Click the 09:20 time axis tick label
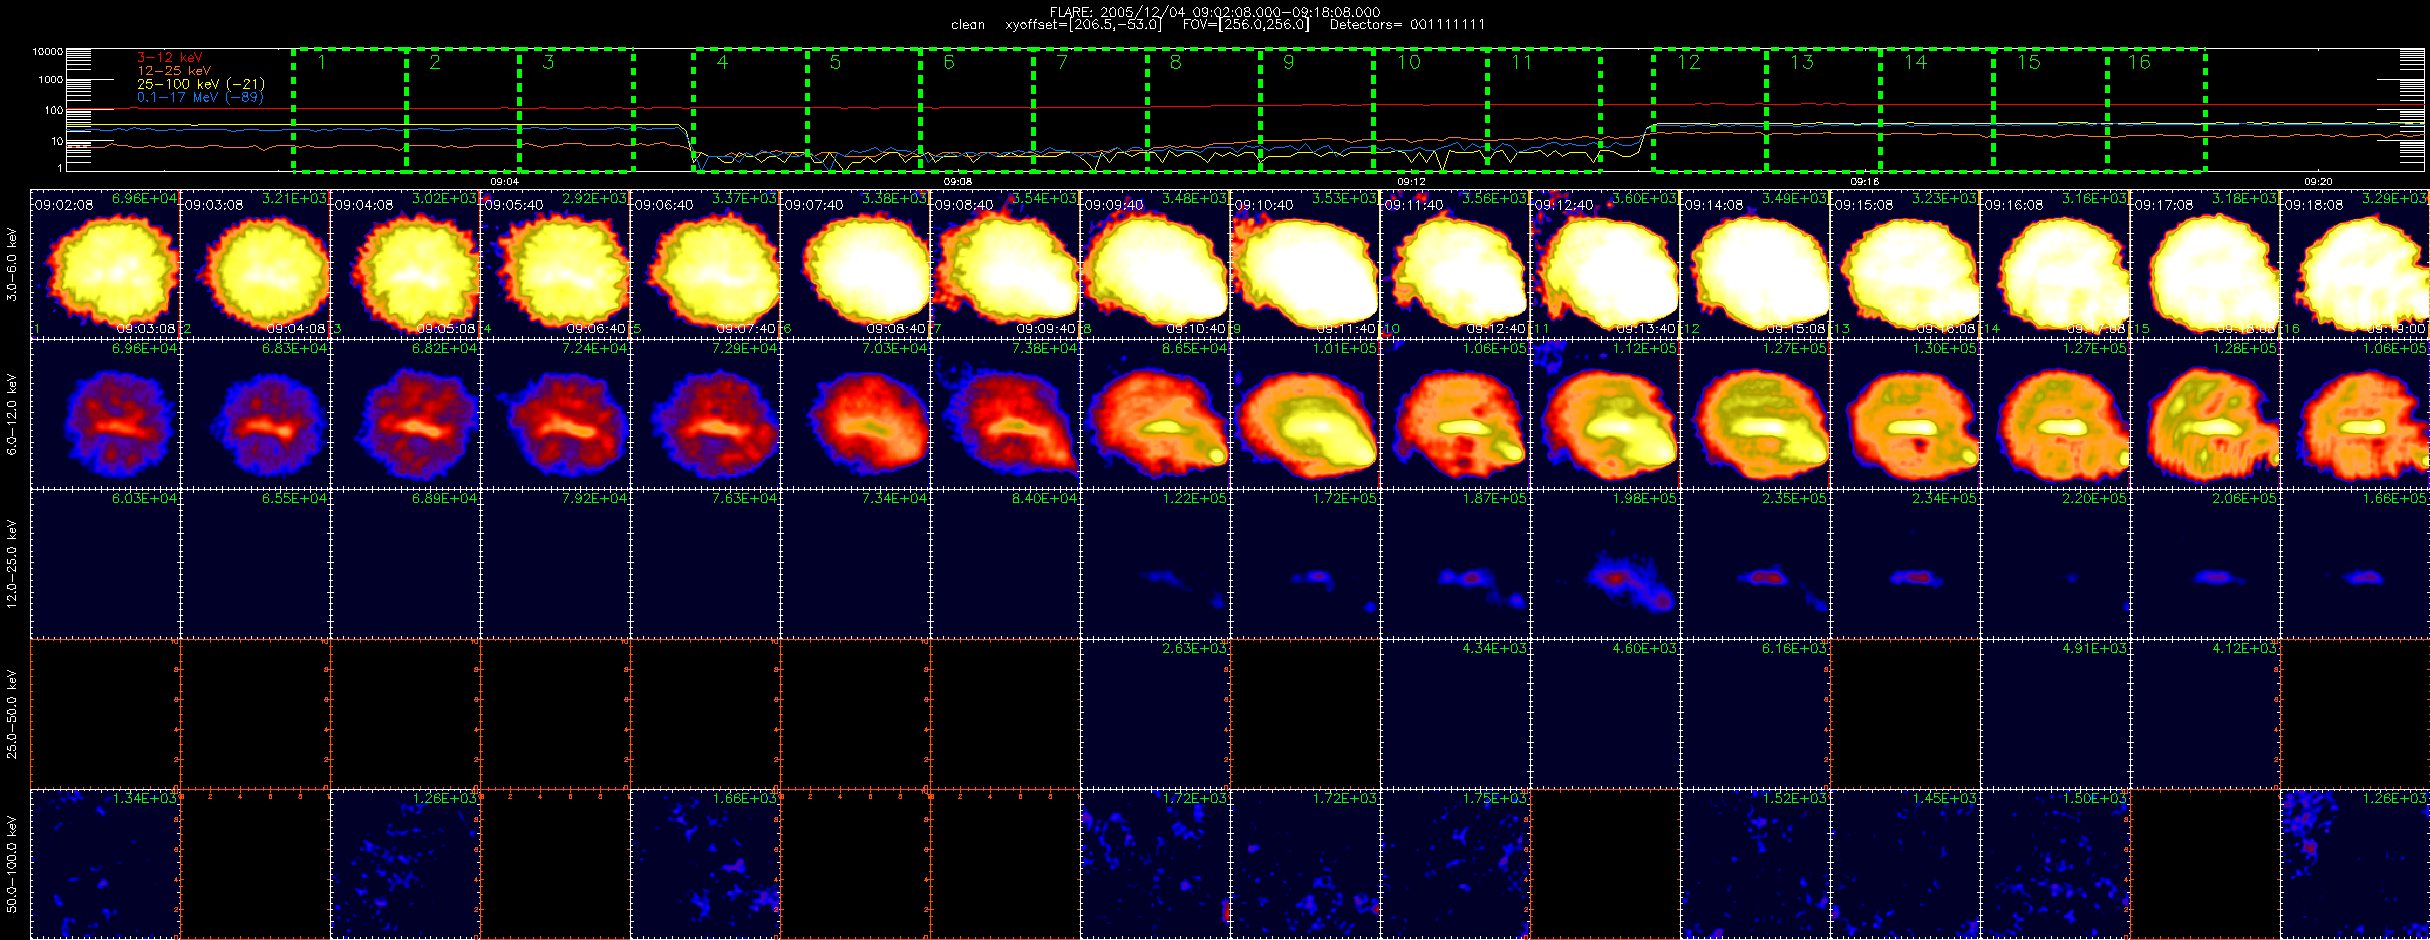 (x=2318, y=182)
